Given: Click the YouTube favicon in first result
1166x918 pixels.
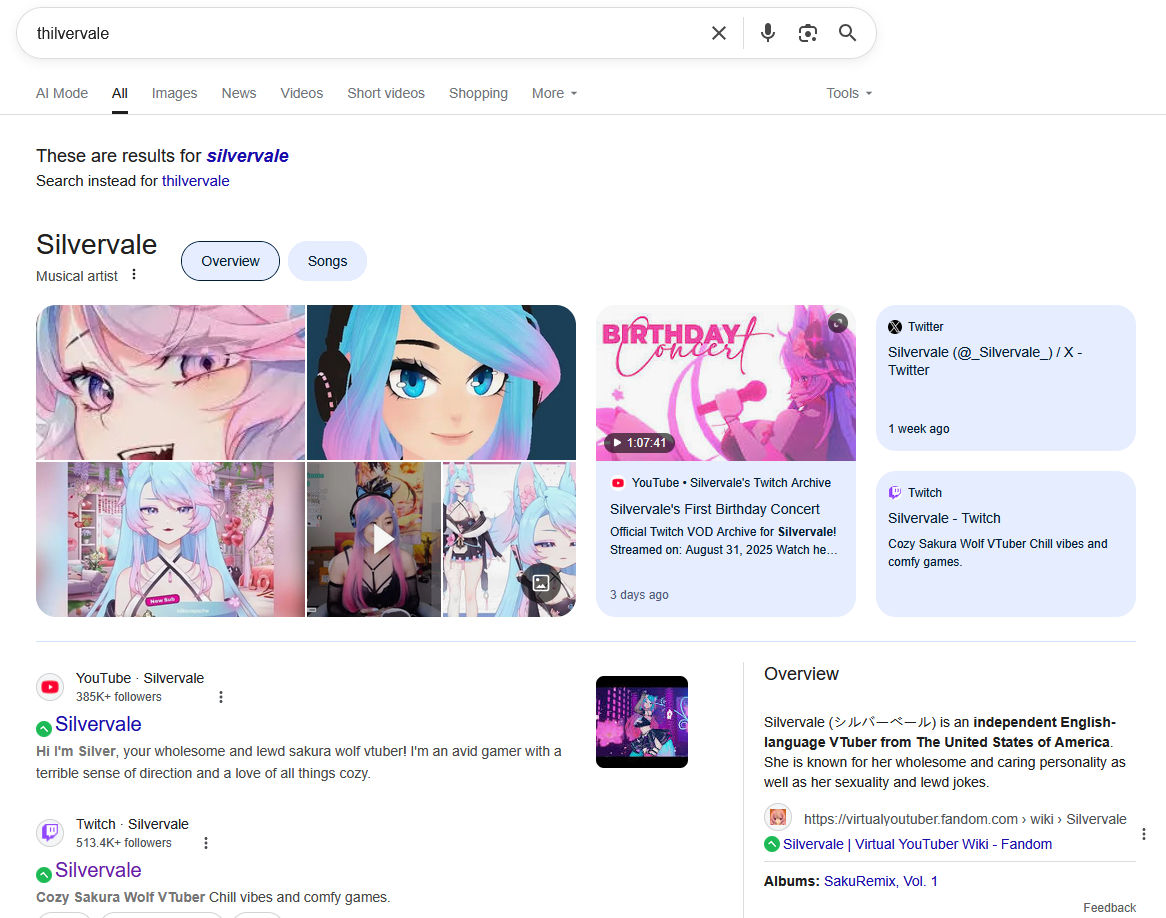Looking at the screenshot, I should coord(51,687).
